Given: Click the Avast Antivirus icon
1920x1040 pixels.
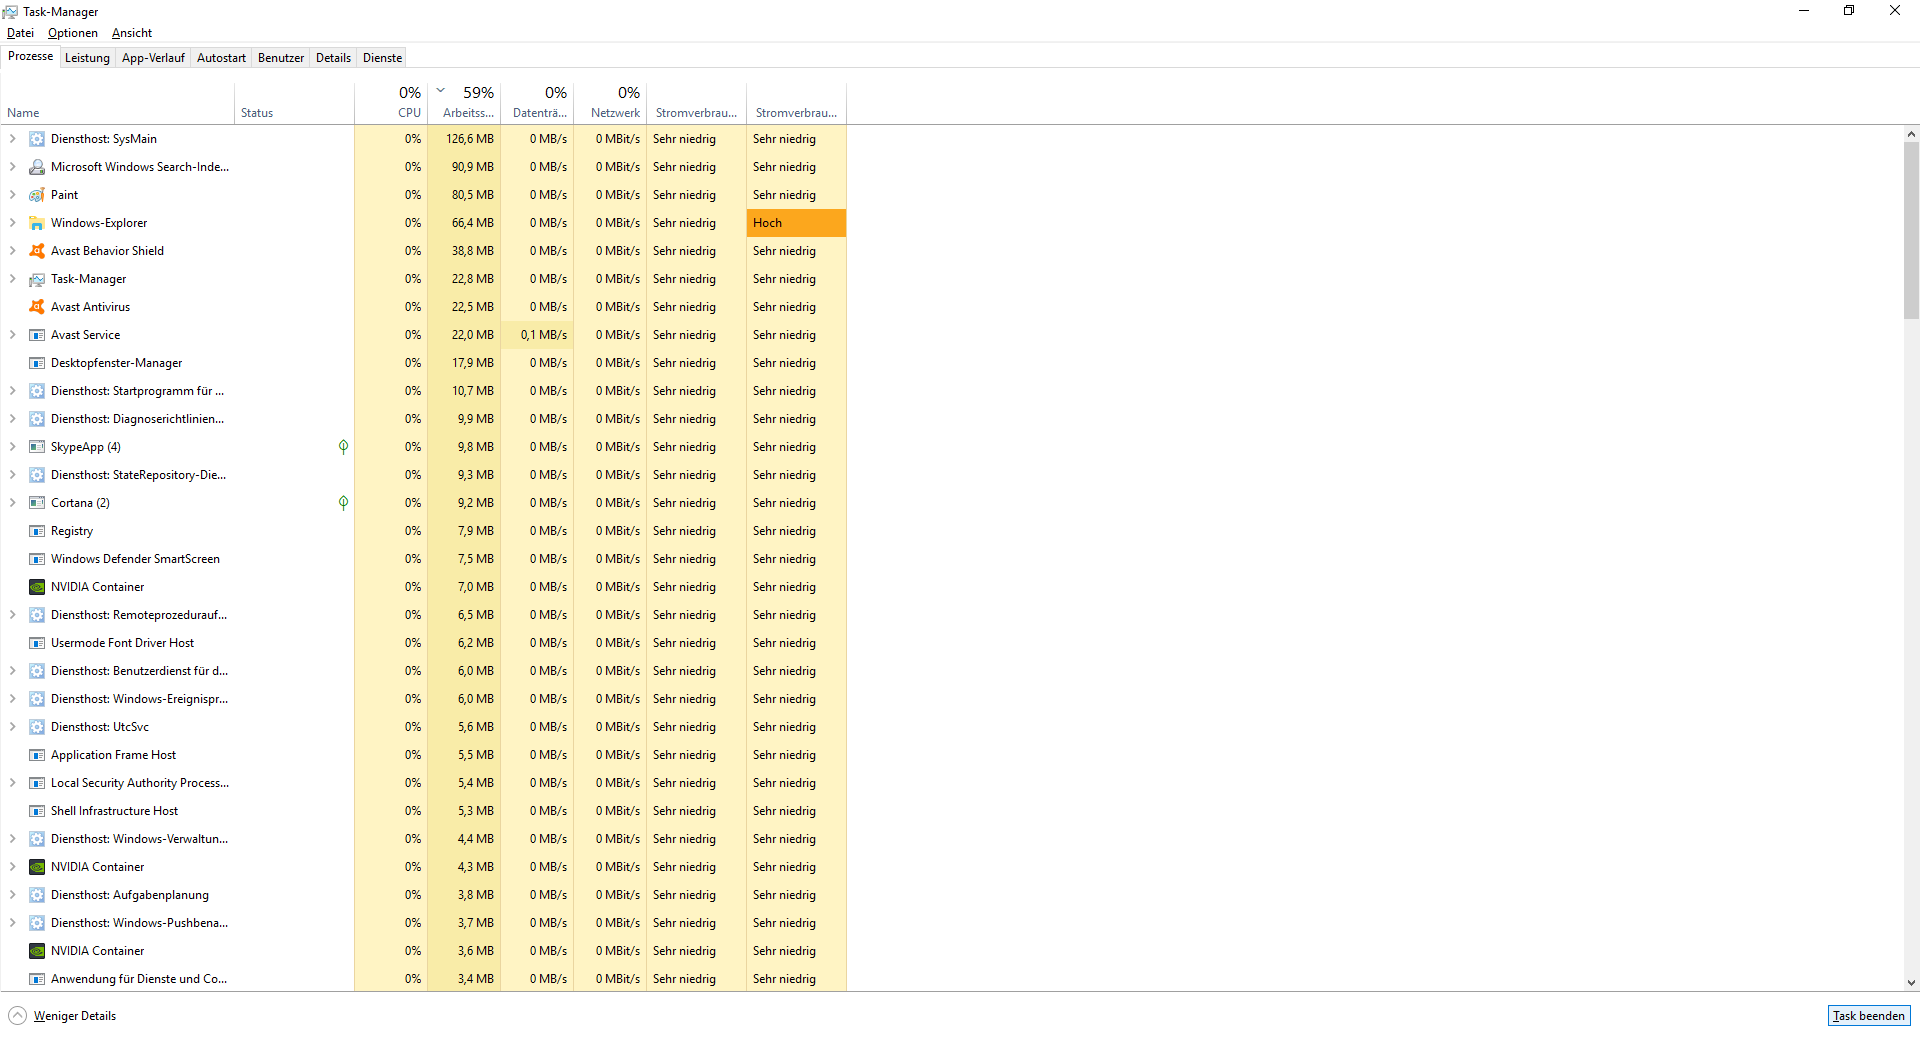Looking at the screenshot, I should (37, 307).
